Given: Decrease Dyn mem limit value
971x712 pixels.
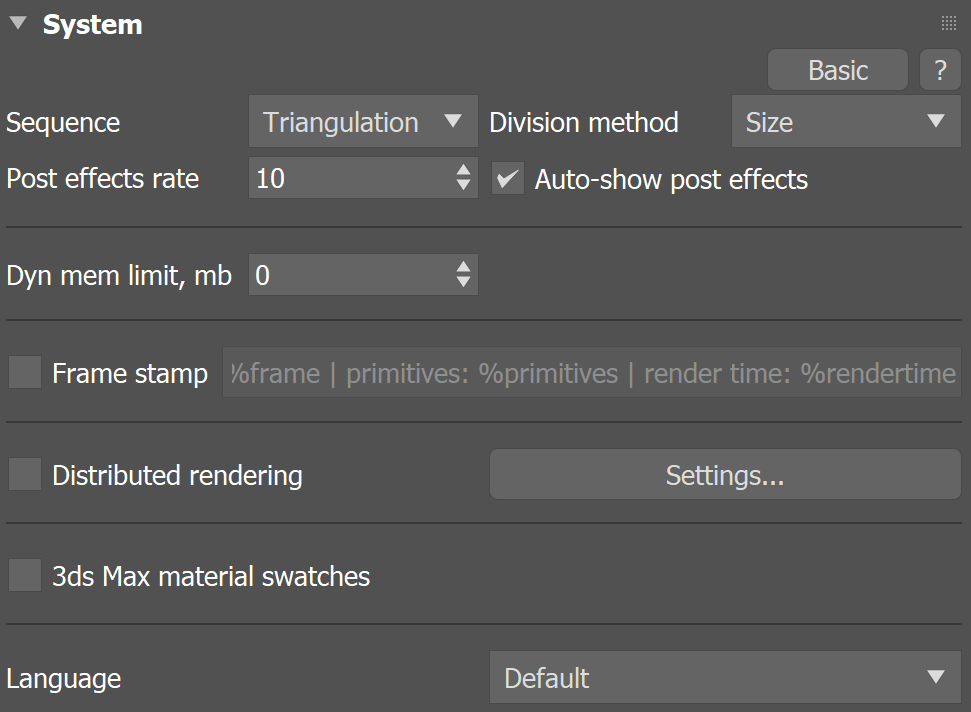Looking at the screenshot, I should 463,281.
